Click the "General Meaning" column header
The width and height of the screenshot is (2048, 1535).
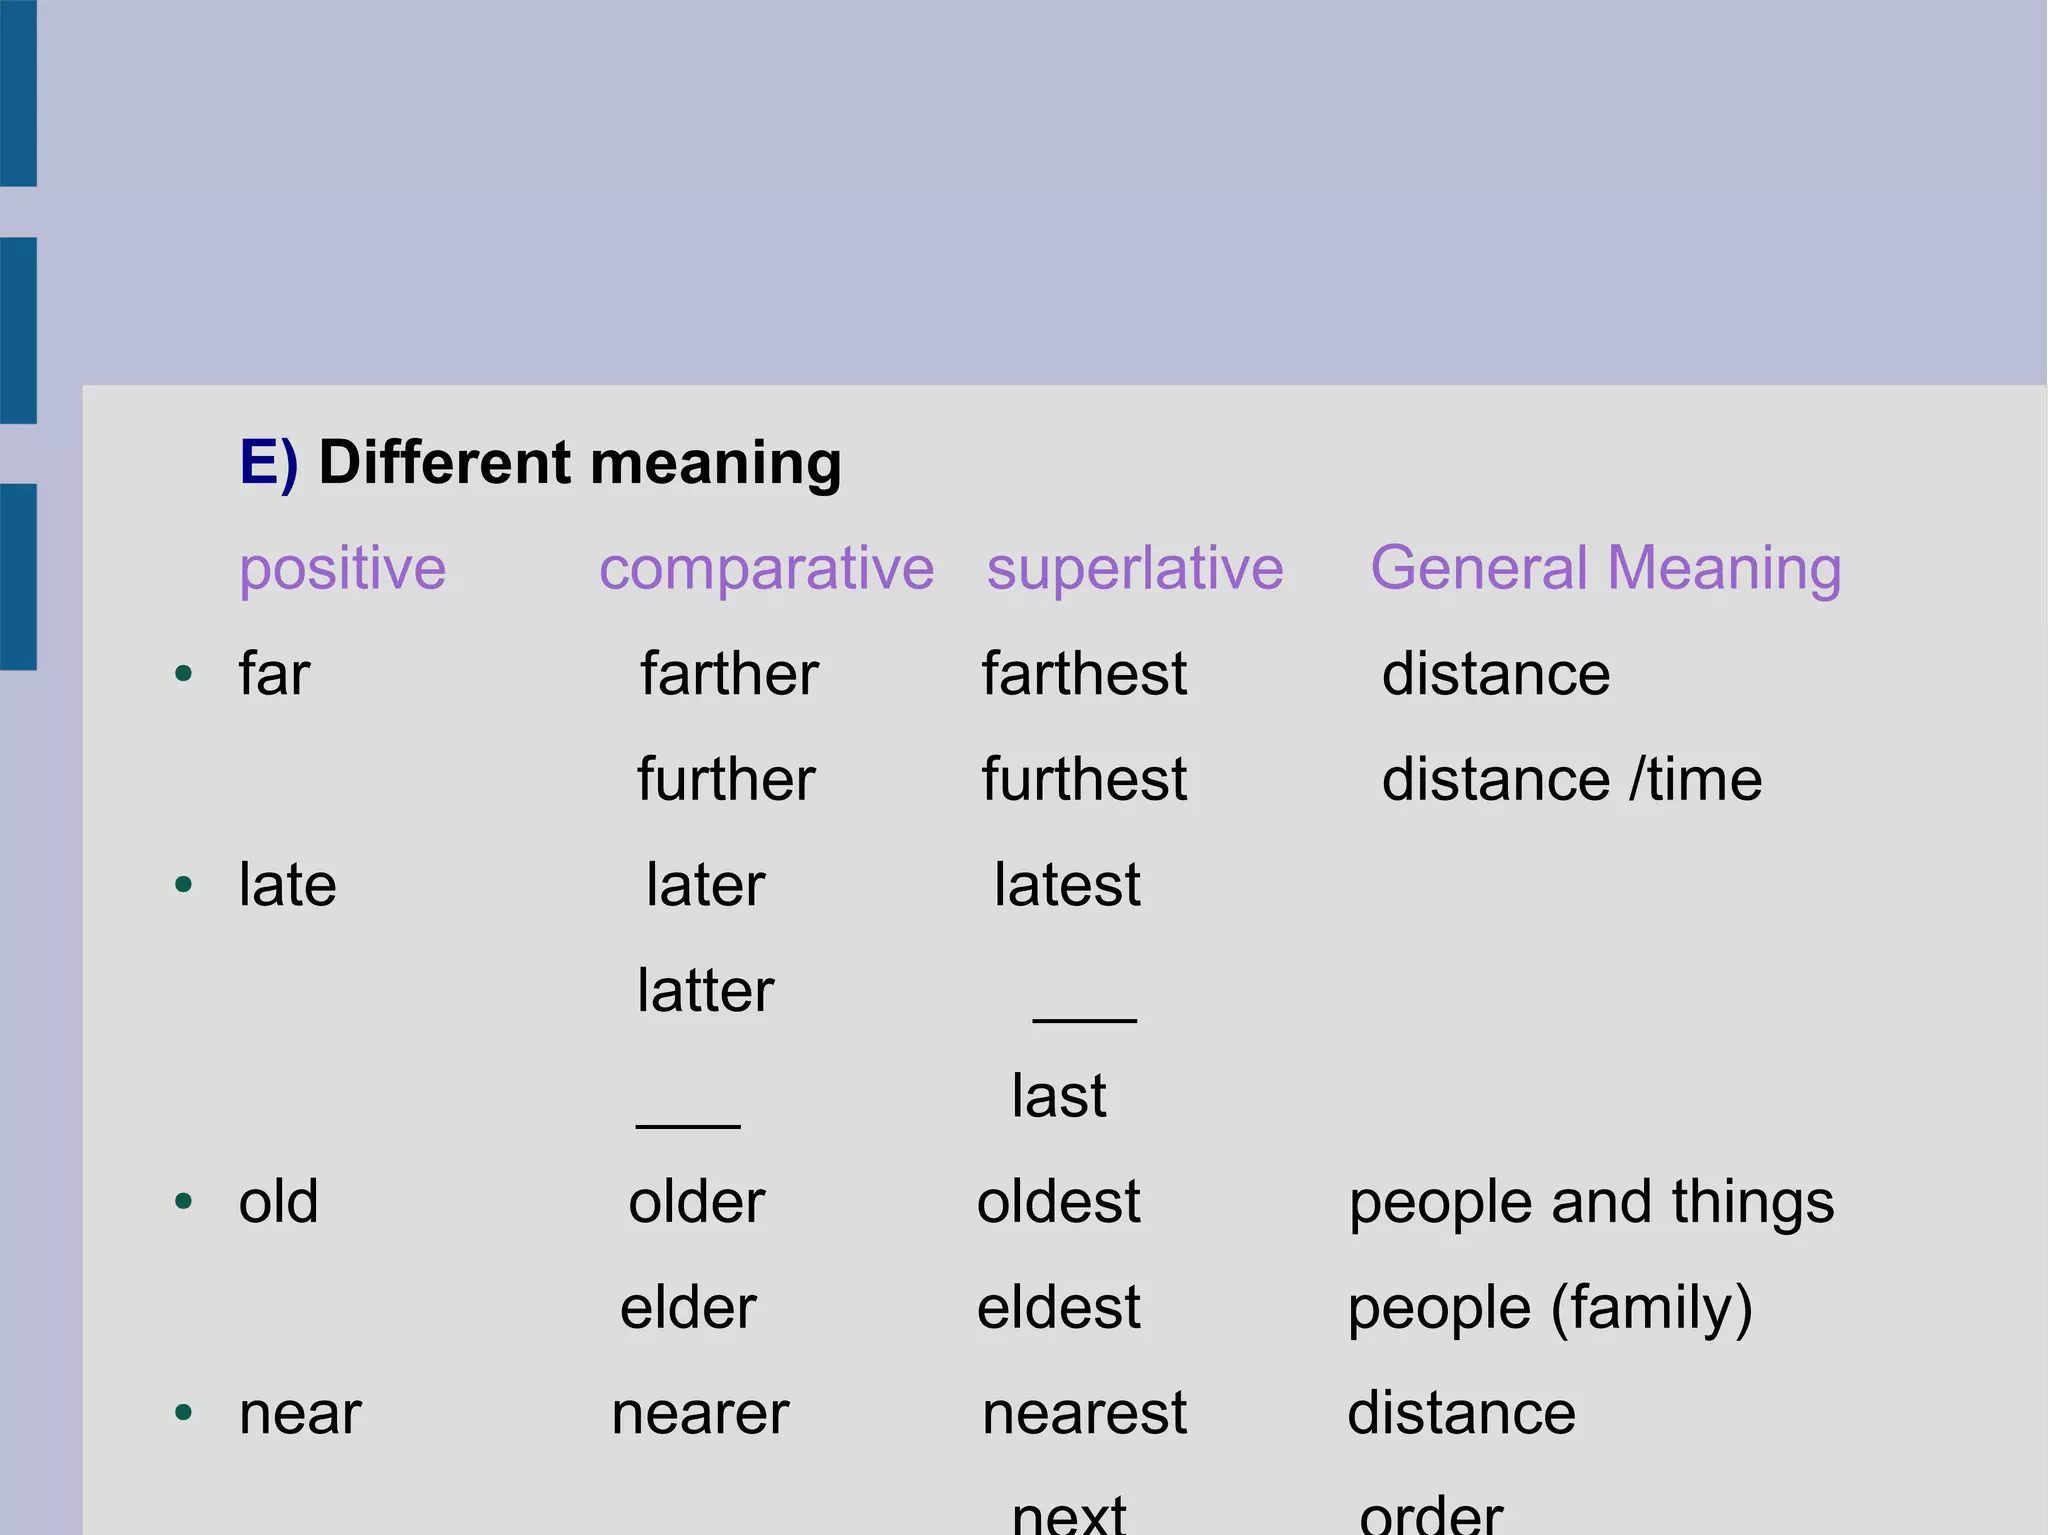click(1605, 569)
